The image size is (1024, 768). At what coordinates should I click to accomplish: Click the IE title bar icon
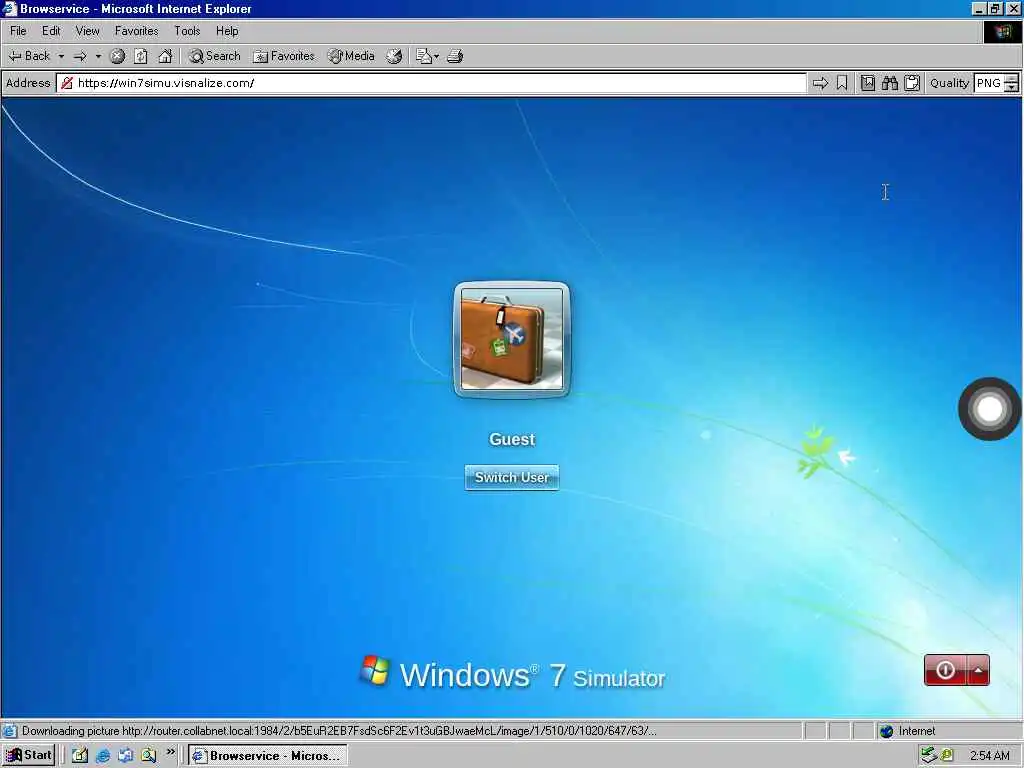tap(10, 8)
